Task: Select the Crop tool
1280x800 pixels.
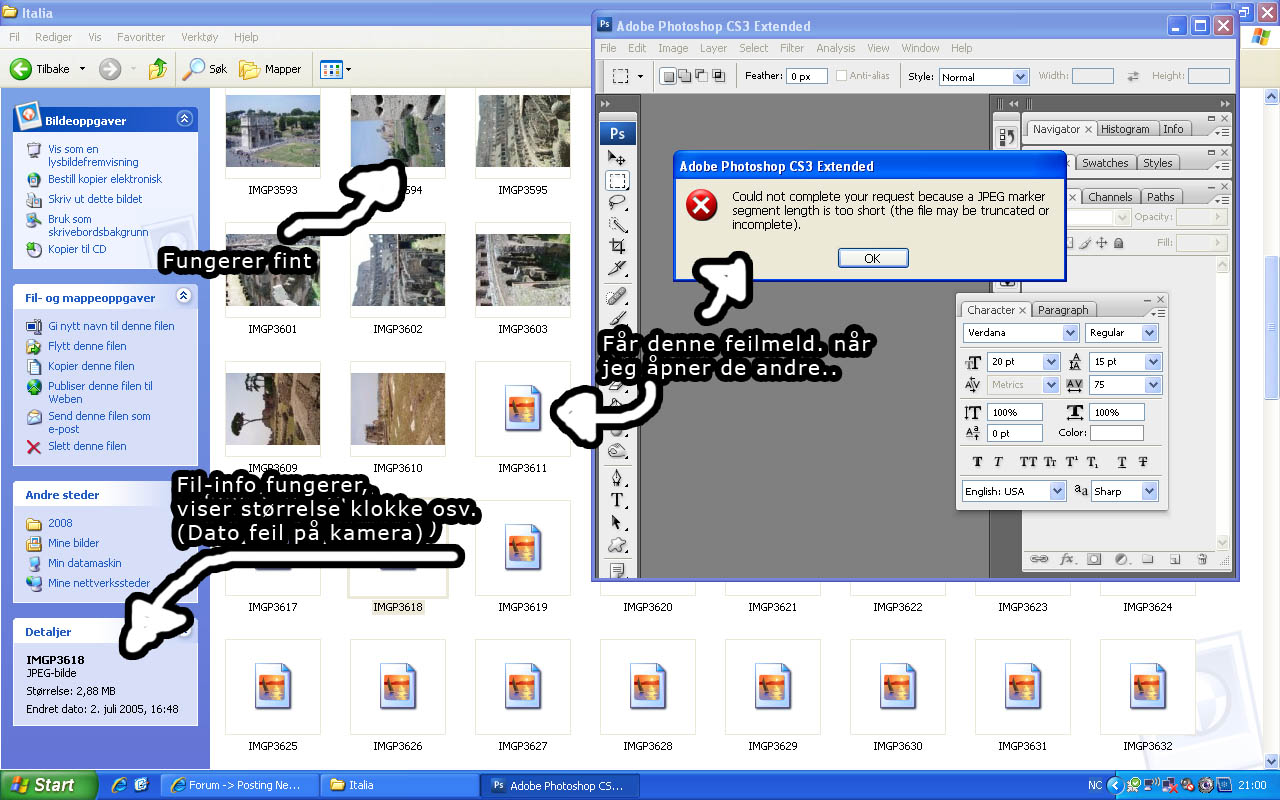Action: [617, 245]
